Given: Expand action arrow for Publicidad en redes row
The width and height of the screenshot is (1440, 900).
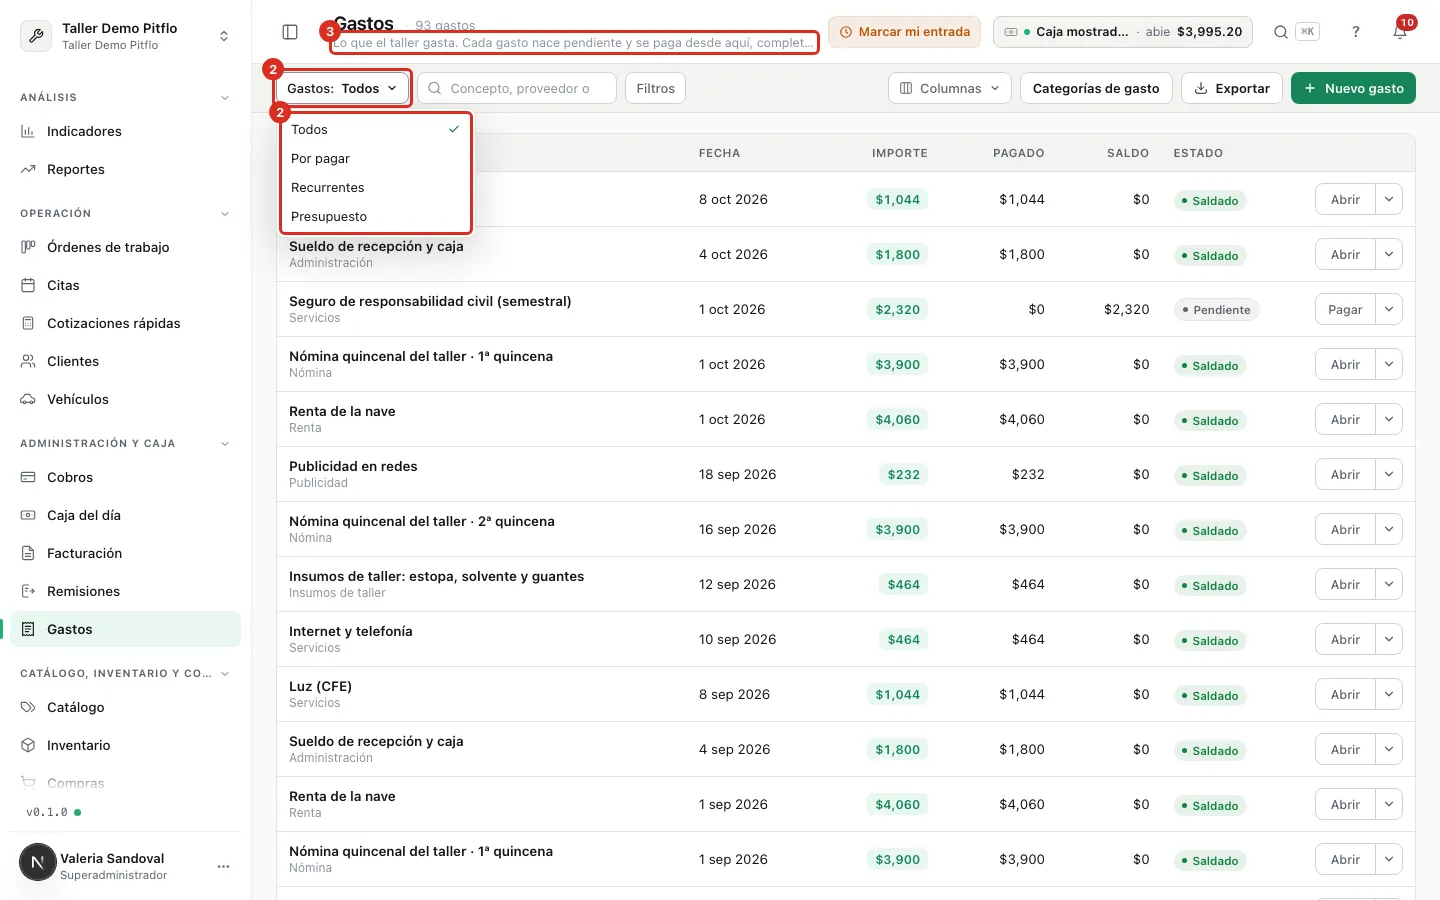Looking at the screenshot, I should (x=1389, y=474).
